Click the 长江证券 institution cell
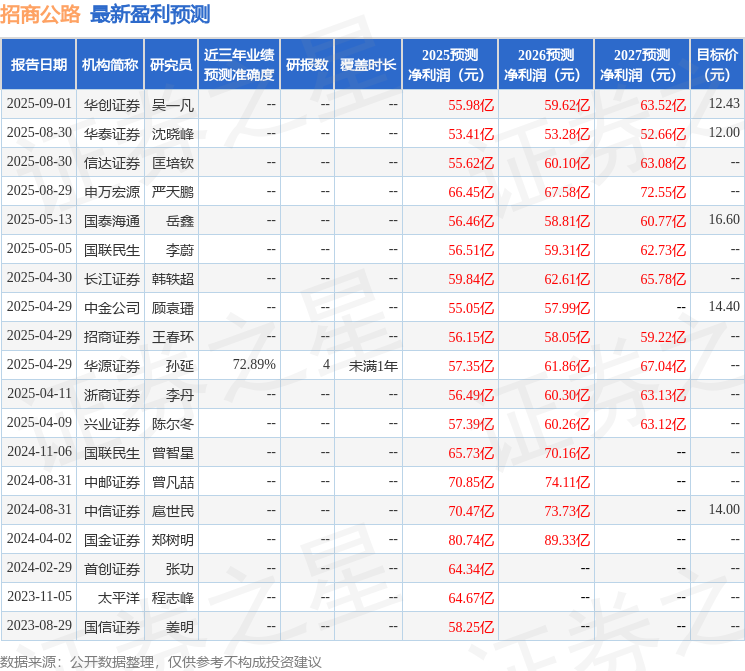Viewport: 745px width, 671px height. [x=112, y=278]
